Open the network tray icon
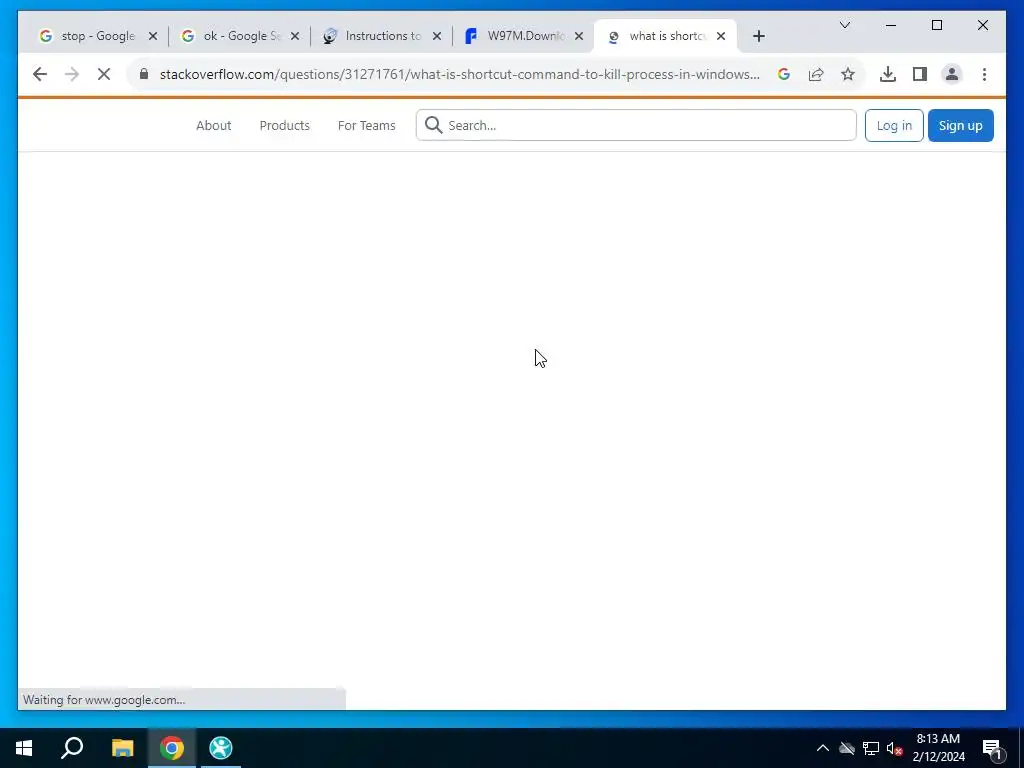Image resolution: width=1024 pixels, height=768 pixels. [x=871, y=748]
